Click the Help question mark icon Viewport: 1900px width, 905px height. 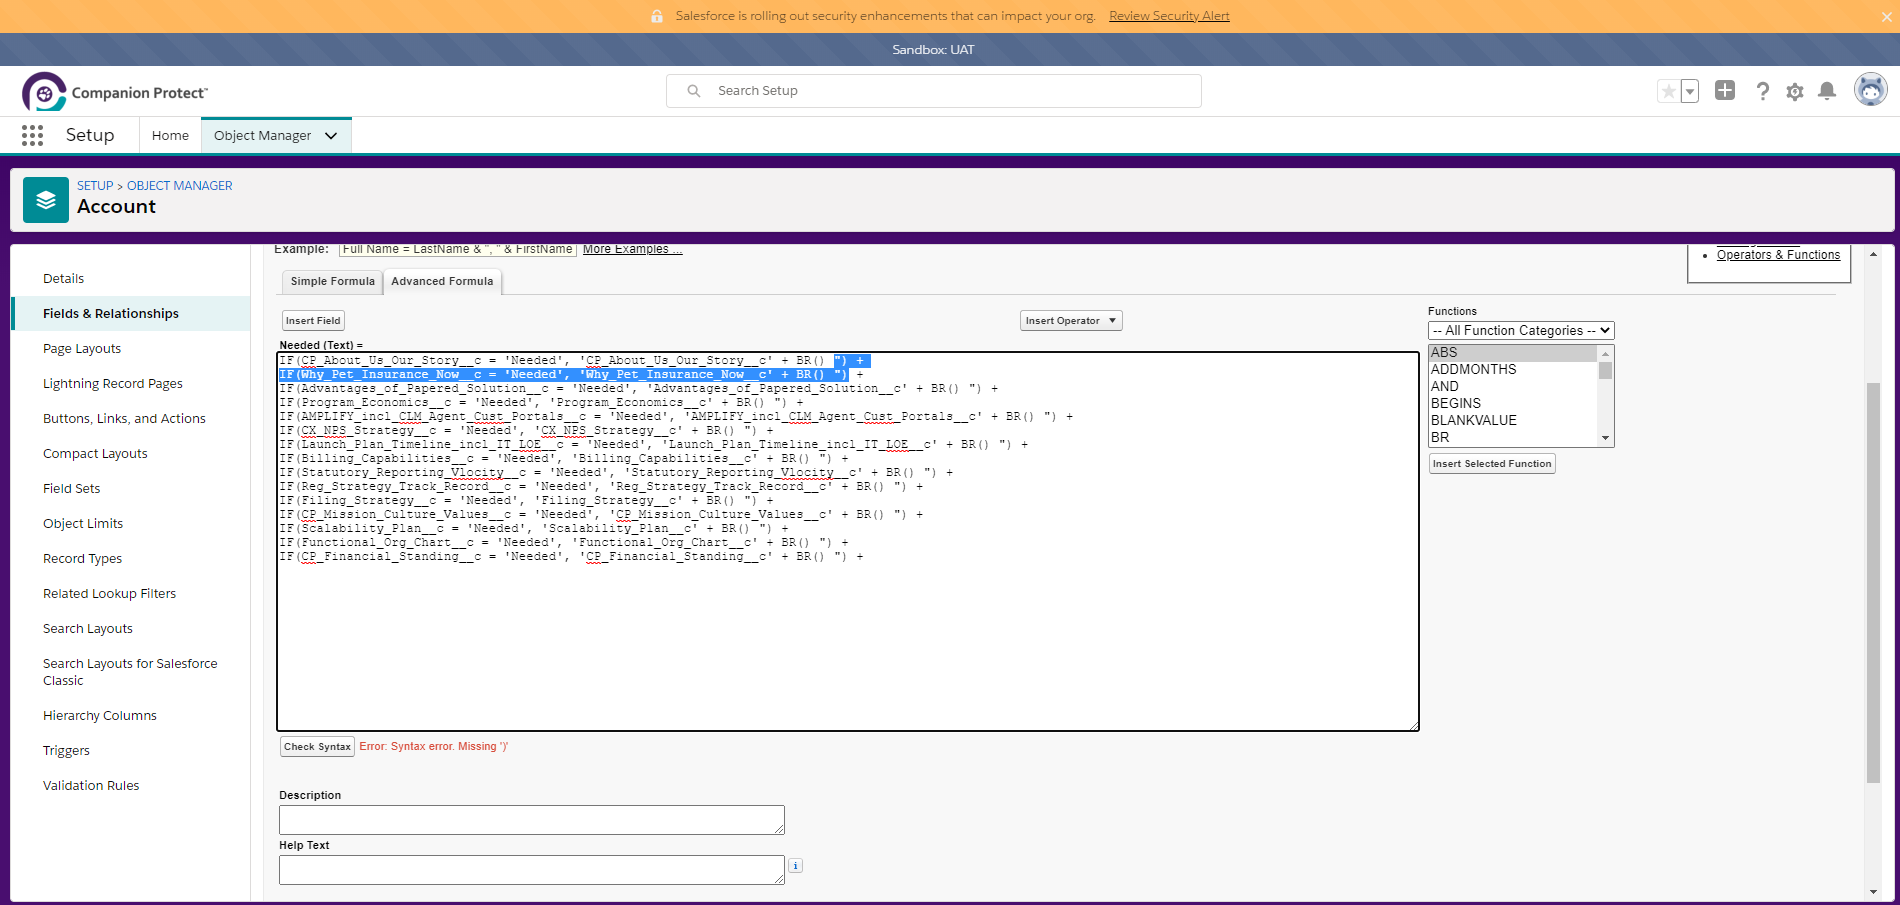point(1762,92)
